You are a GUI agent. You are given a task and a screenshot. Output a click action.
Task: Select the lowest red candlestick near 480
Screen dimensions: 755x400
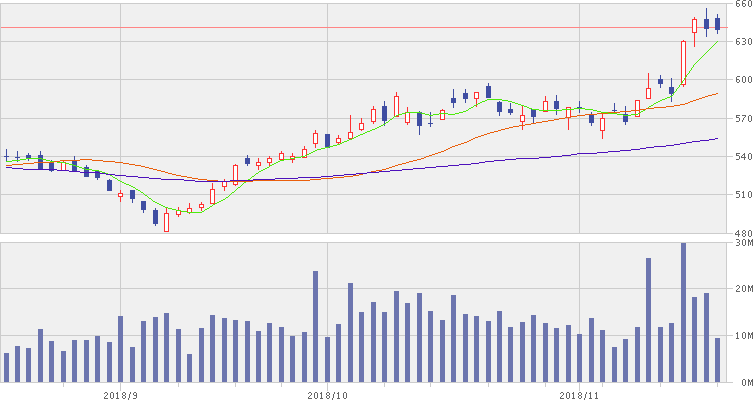(x=167, y=222)
